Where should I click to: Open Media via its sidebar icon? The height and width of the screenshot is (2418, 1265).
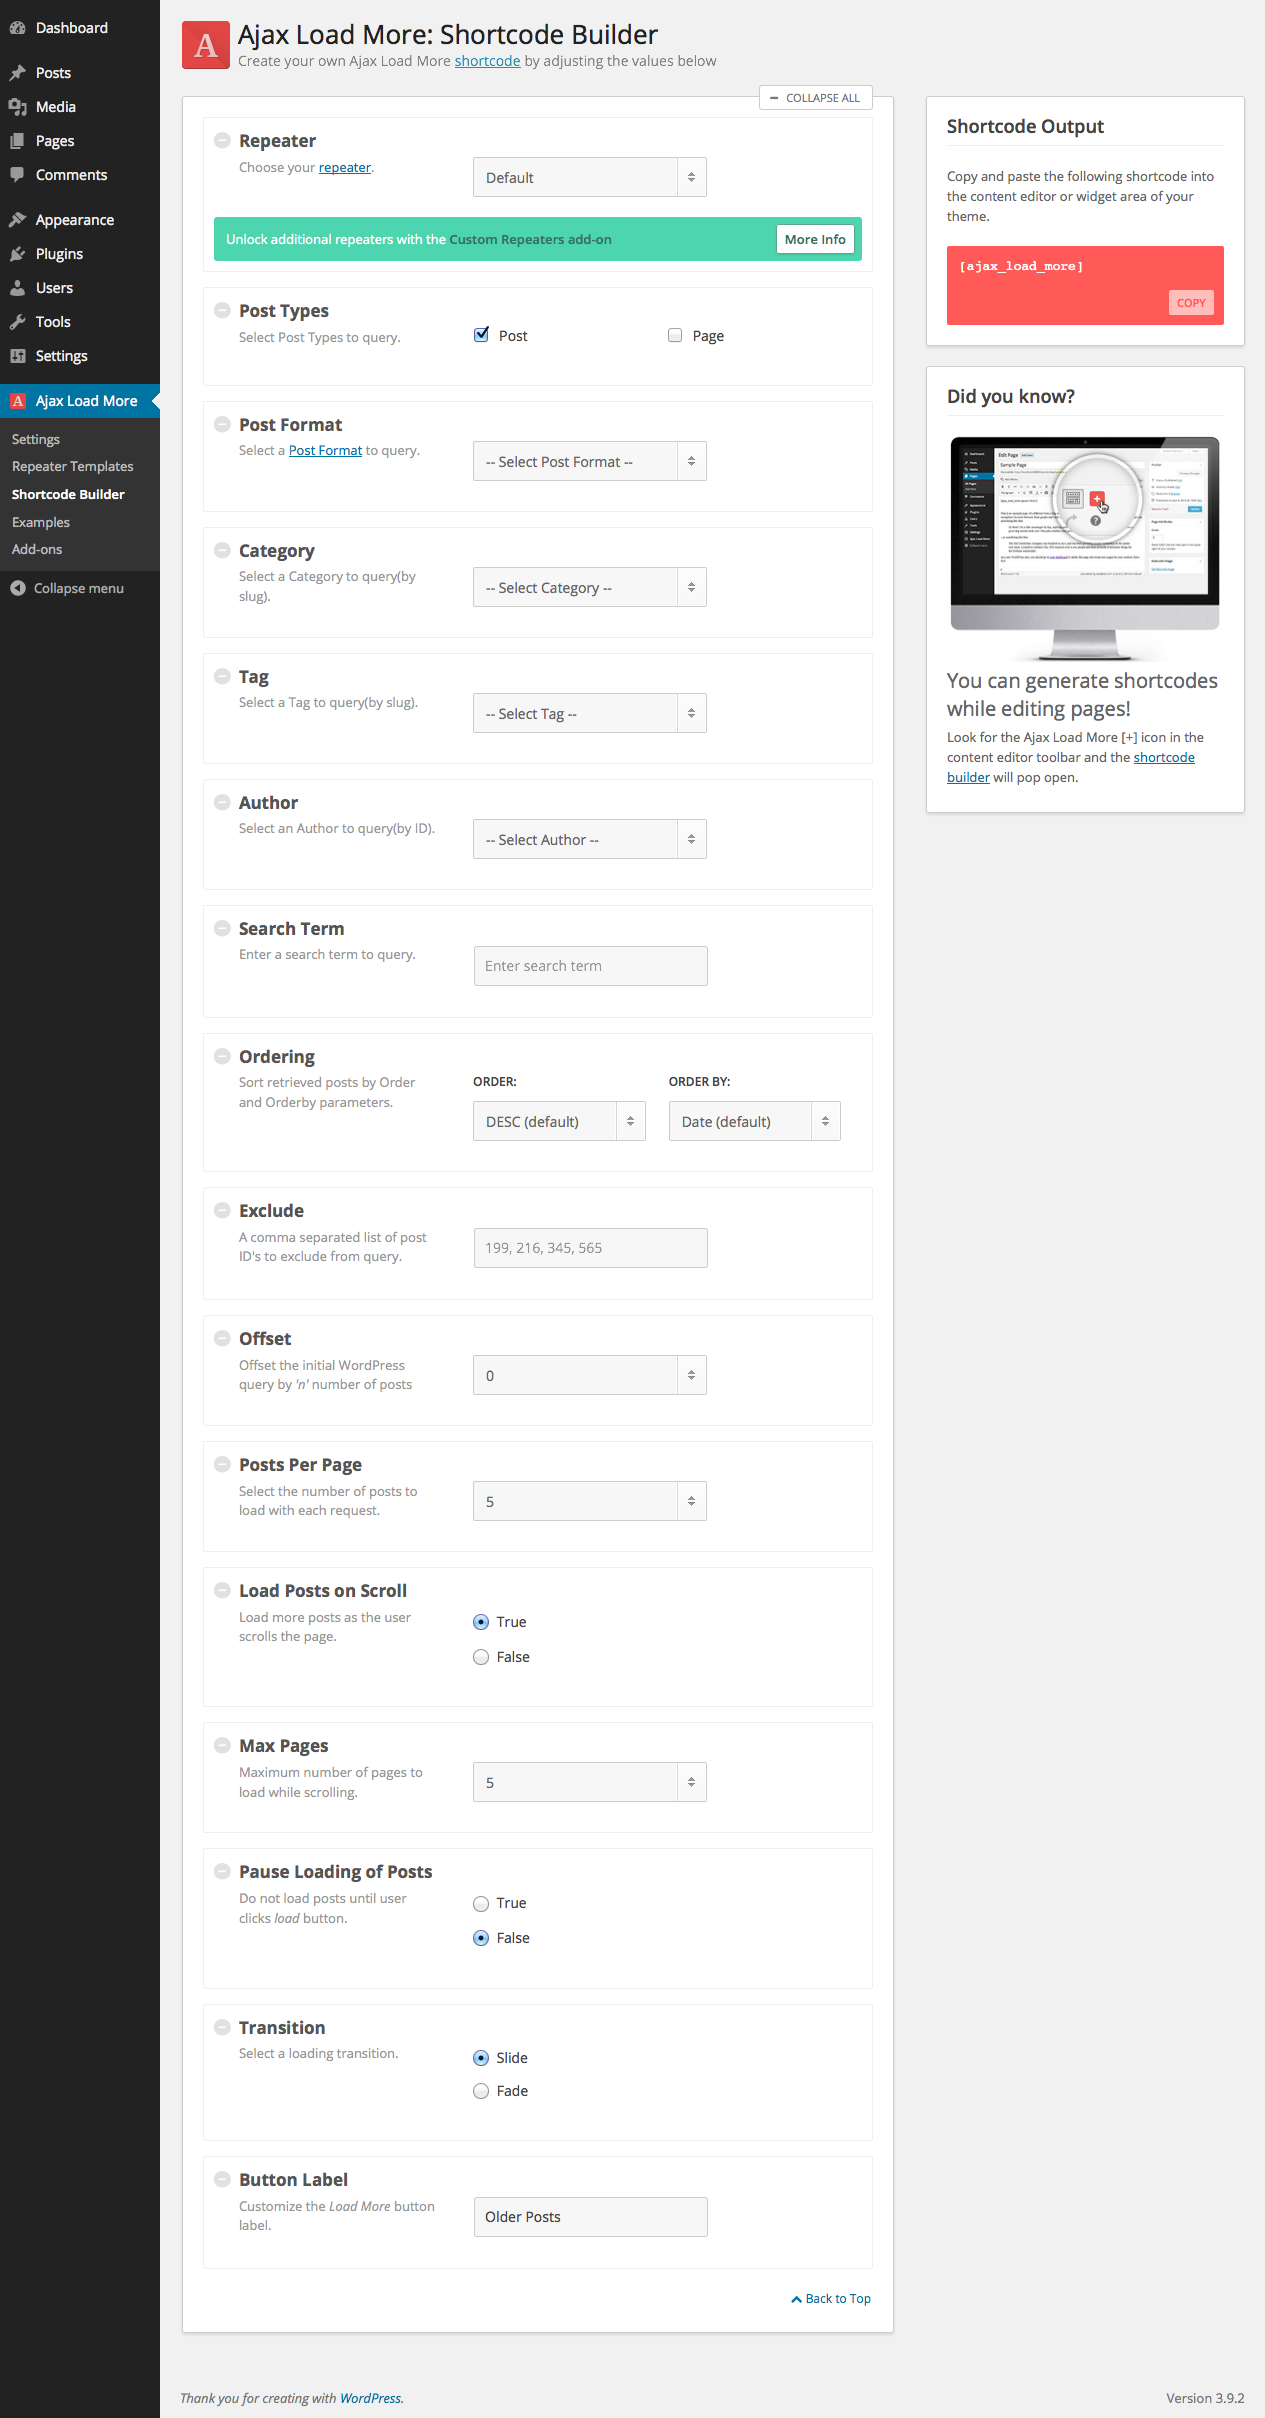tap(17, 107)
